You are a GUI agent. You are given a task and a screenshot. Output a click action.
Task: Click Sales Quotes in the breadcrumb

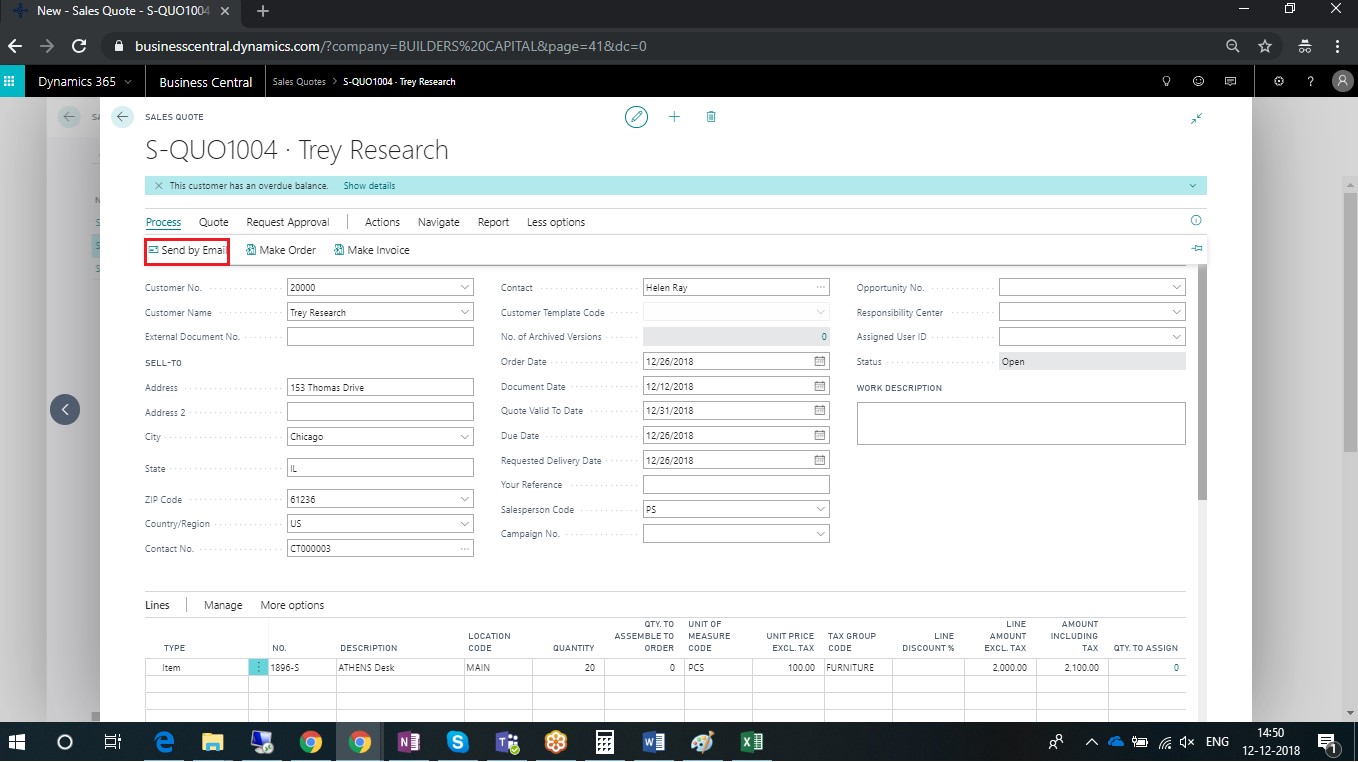[x=300, y=82]
